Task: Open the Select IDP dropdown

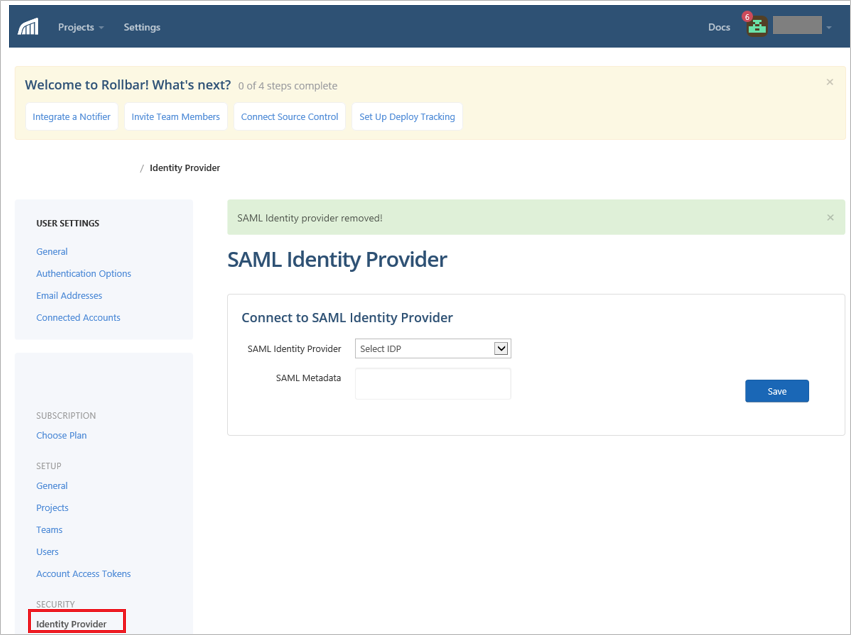Action: pos(433,348)
